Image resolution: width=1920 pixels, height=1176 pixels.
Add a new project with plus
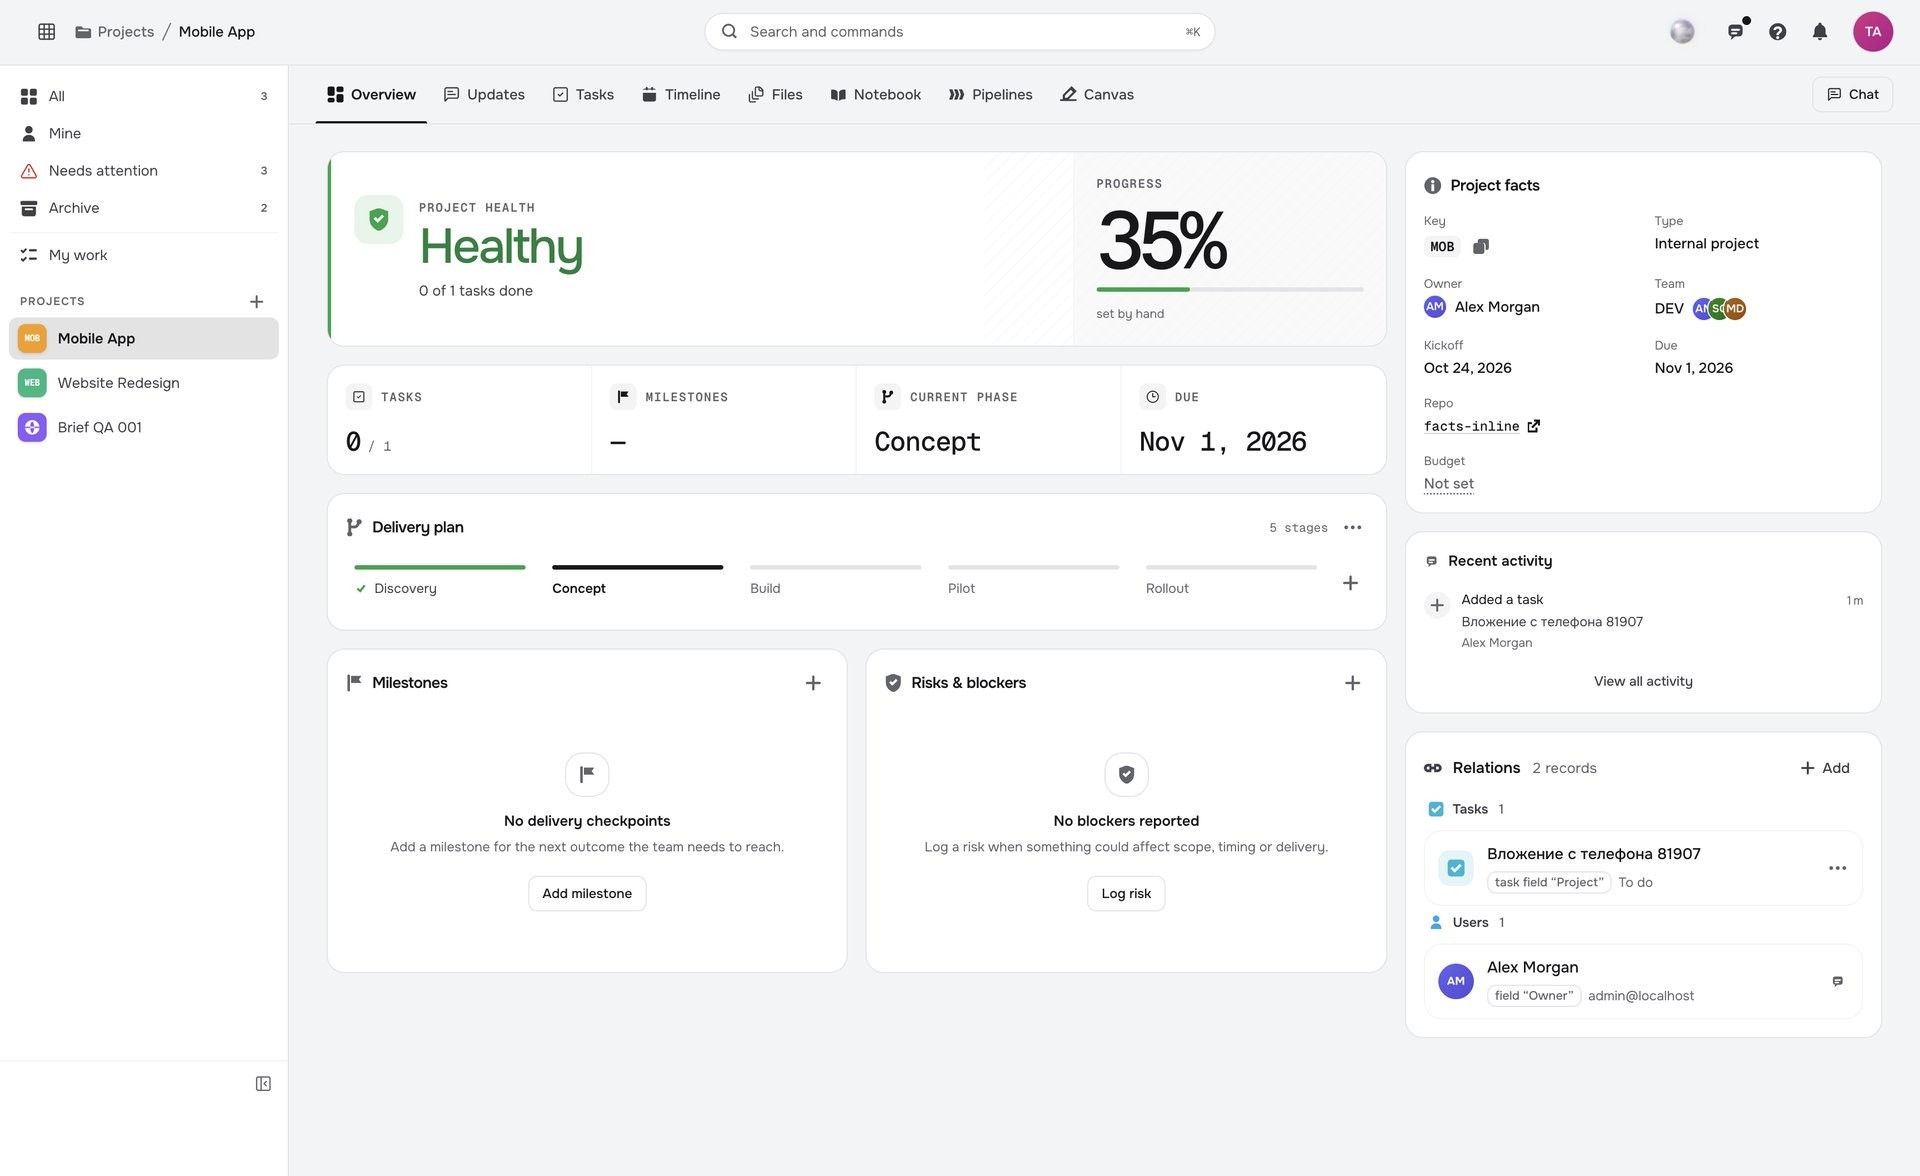[x=256, y=301]
